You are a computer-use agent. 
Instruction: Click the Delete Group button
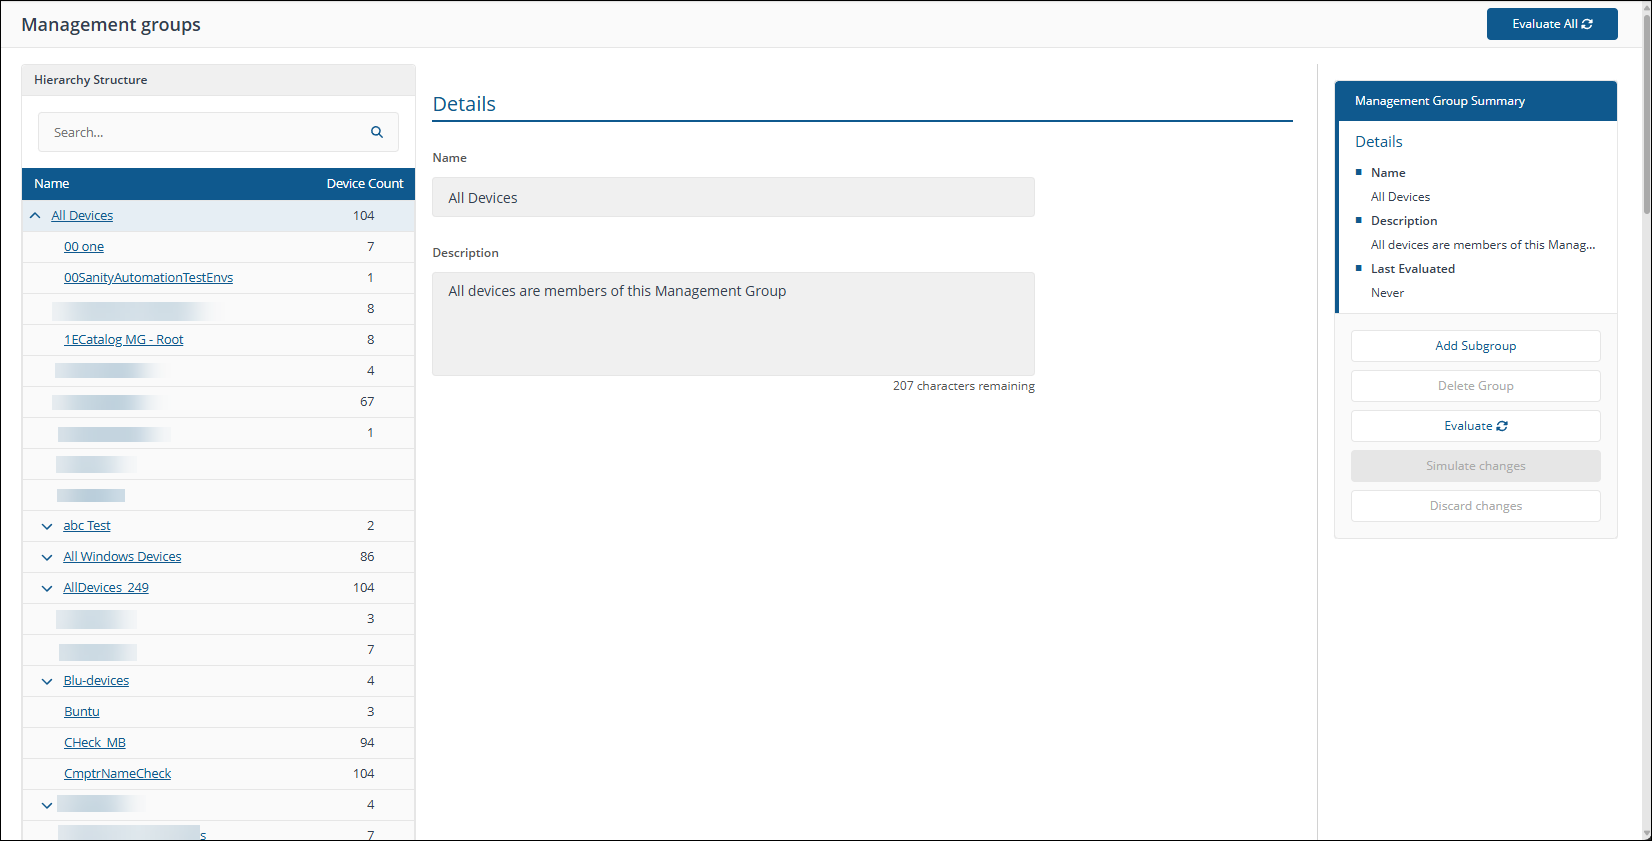1475,386
